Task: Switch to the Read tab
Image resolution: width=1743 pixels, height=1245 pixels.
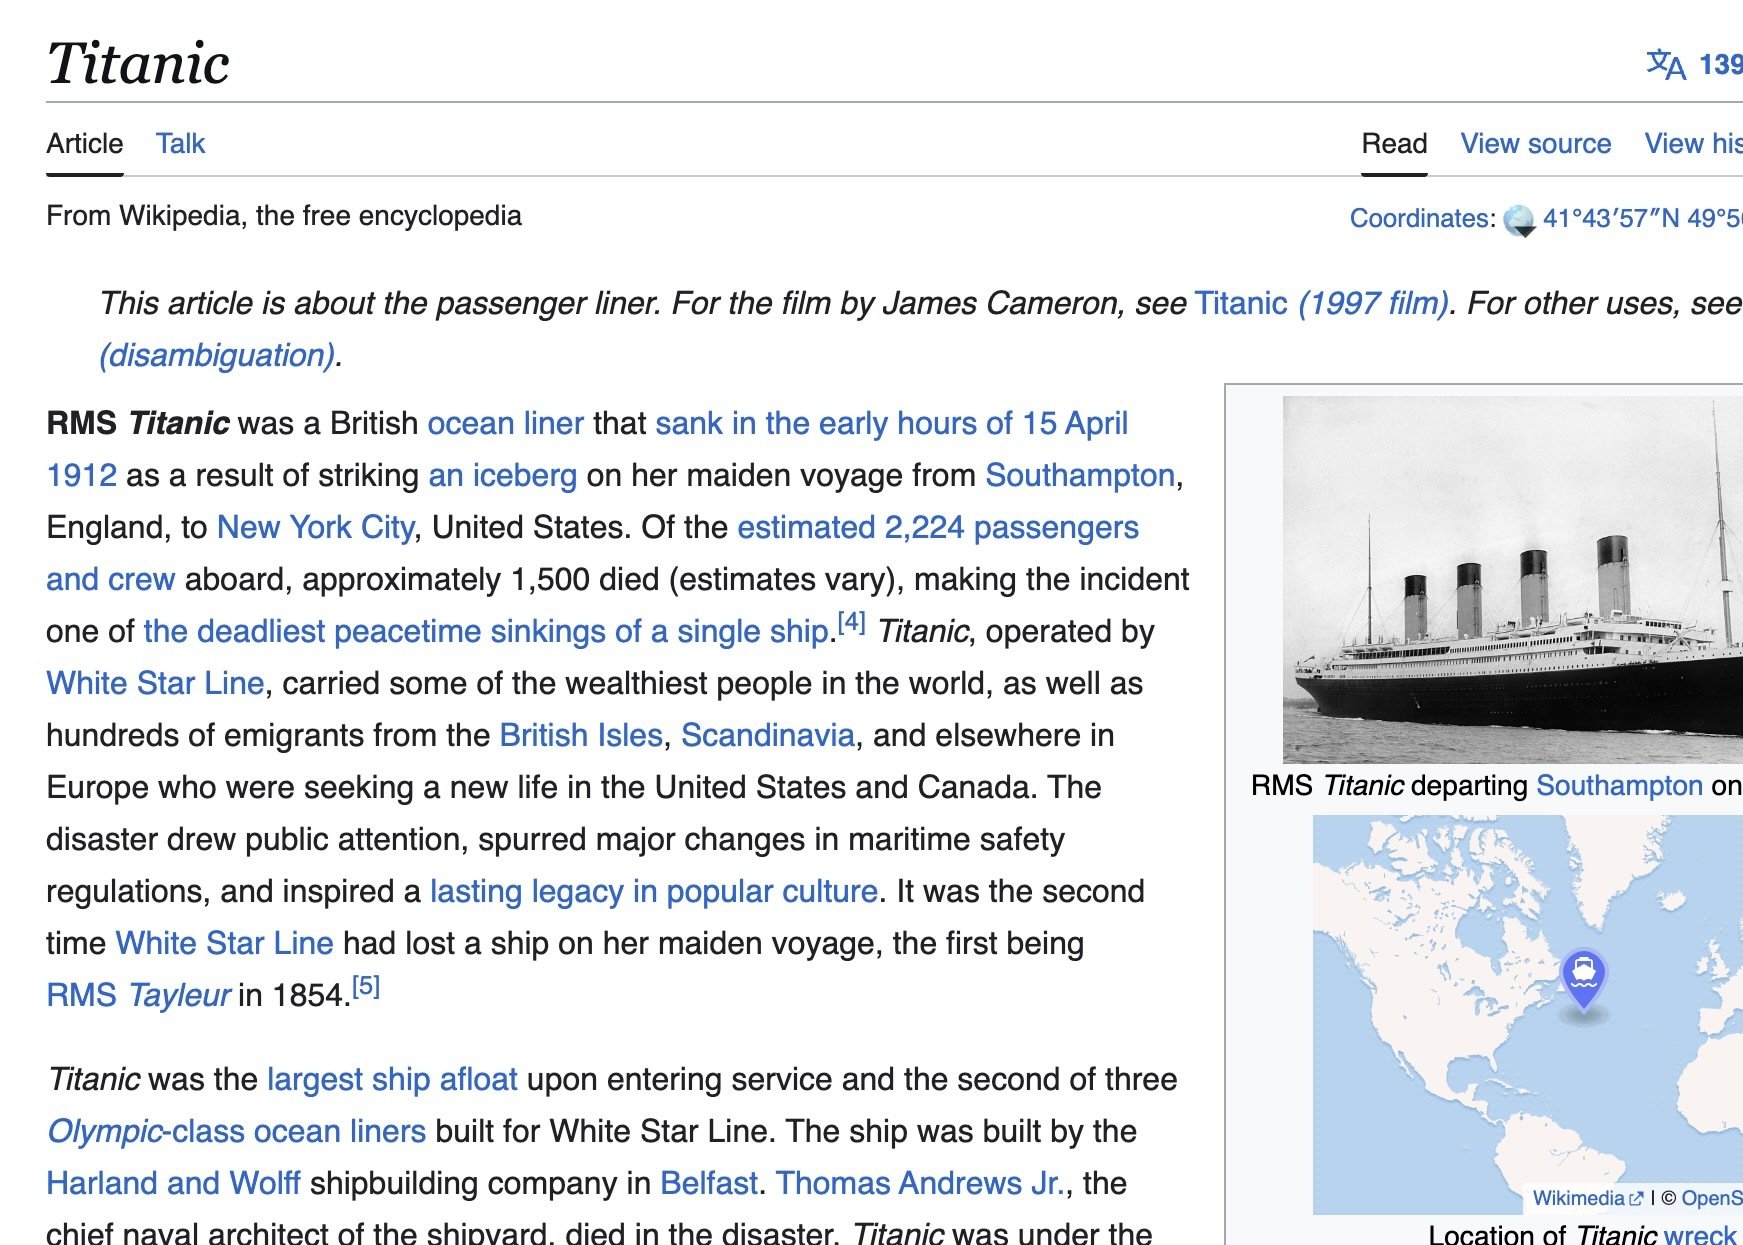Action: [x=1394, y=144]
